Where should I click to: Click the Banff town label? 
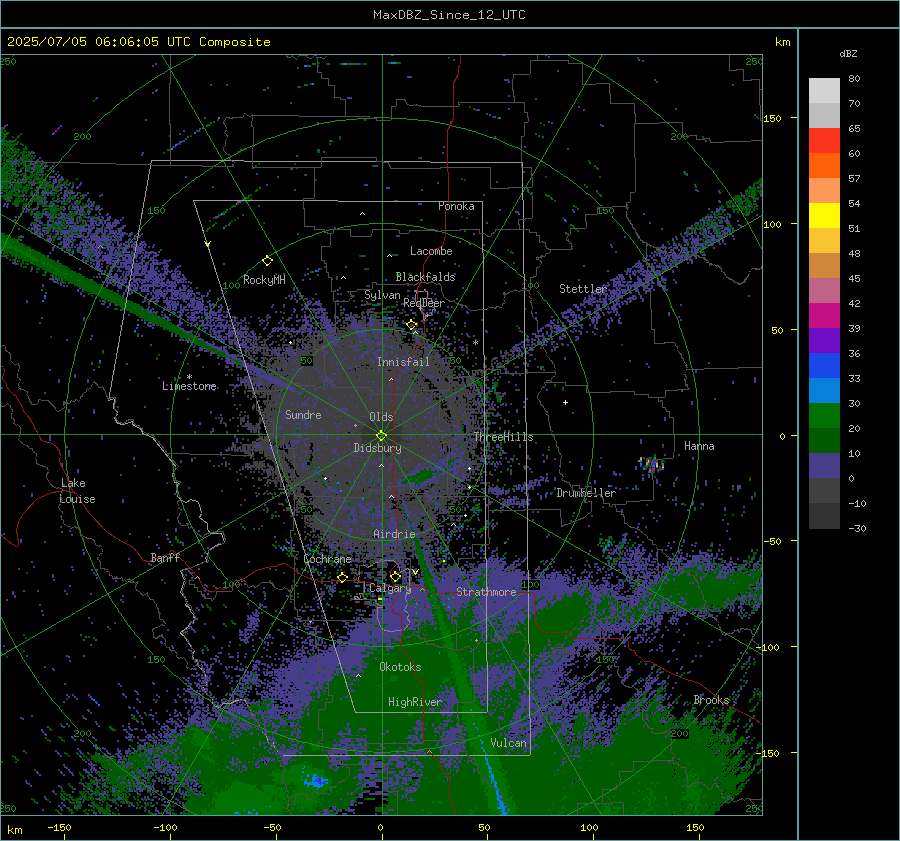(165, 557)
